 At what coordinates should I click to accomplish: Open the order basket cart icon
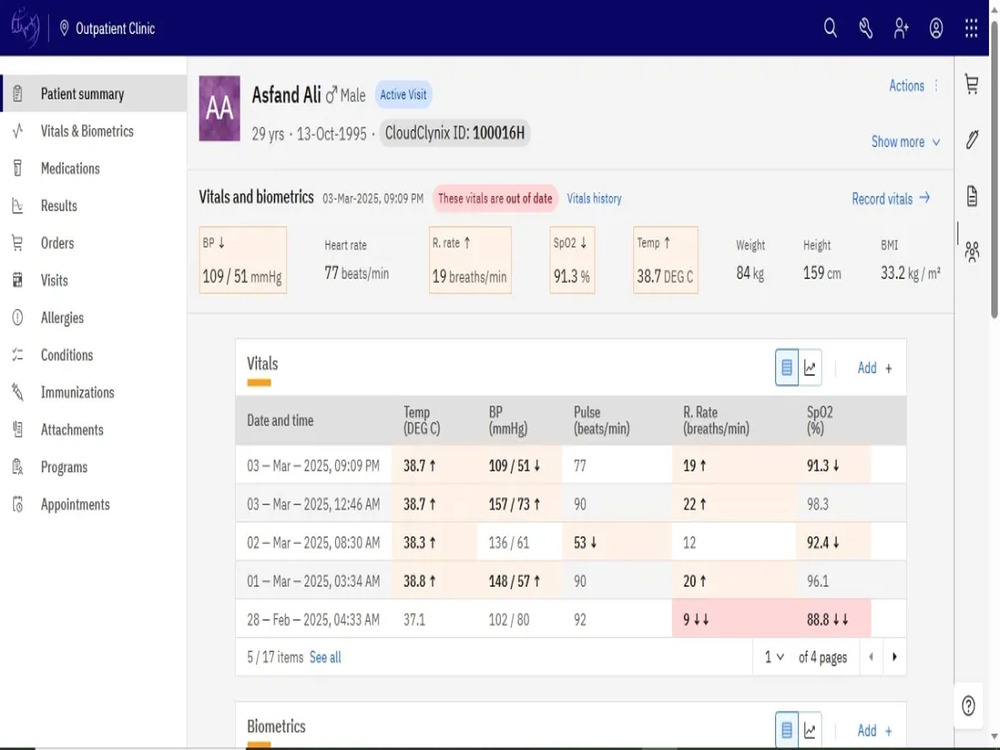[971, 84]
